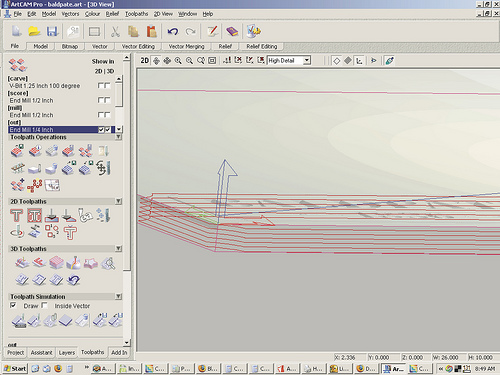The height and width of the screenshot is (375, 500).
Task: Click the 8:49 AM clock
Action: click(x=485, y=369)
